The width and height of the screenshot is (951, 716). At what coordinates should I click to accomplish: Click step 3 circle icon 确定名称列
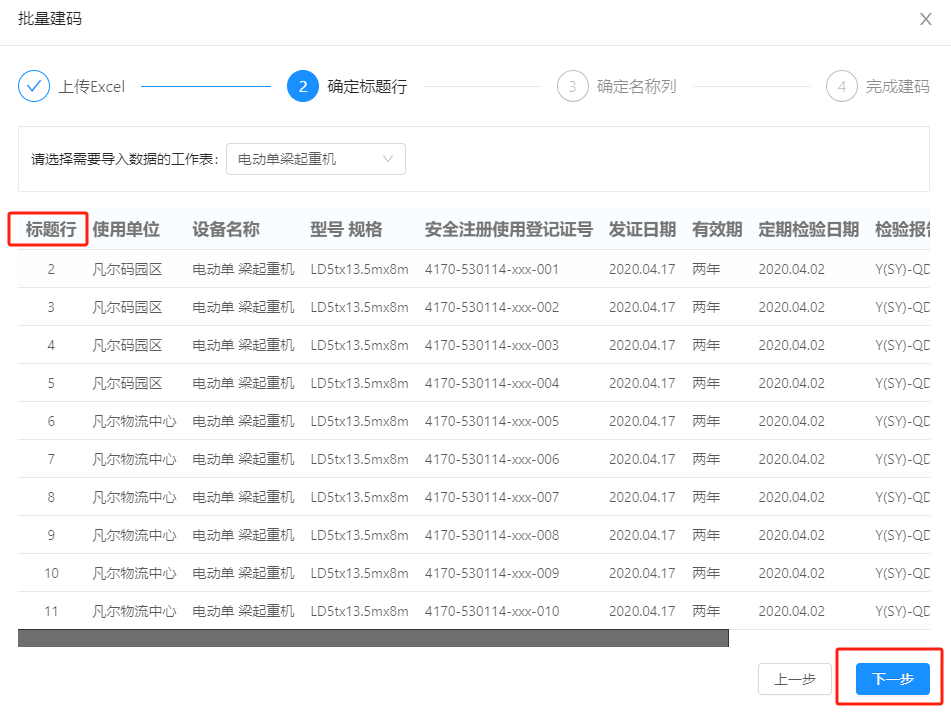point(572,86)
